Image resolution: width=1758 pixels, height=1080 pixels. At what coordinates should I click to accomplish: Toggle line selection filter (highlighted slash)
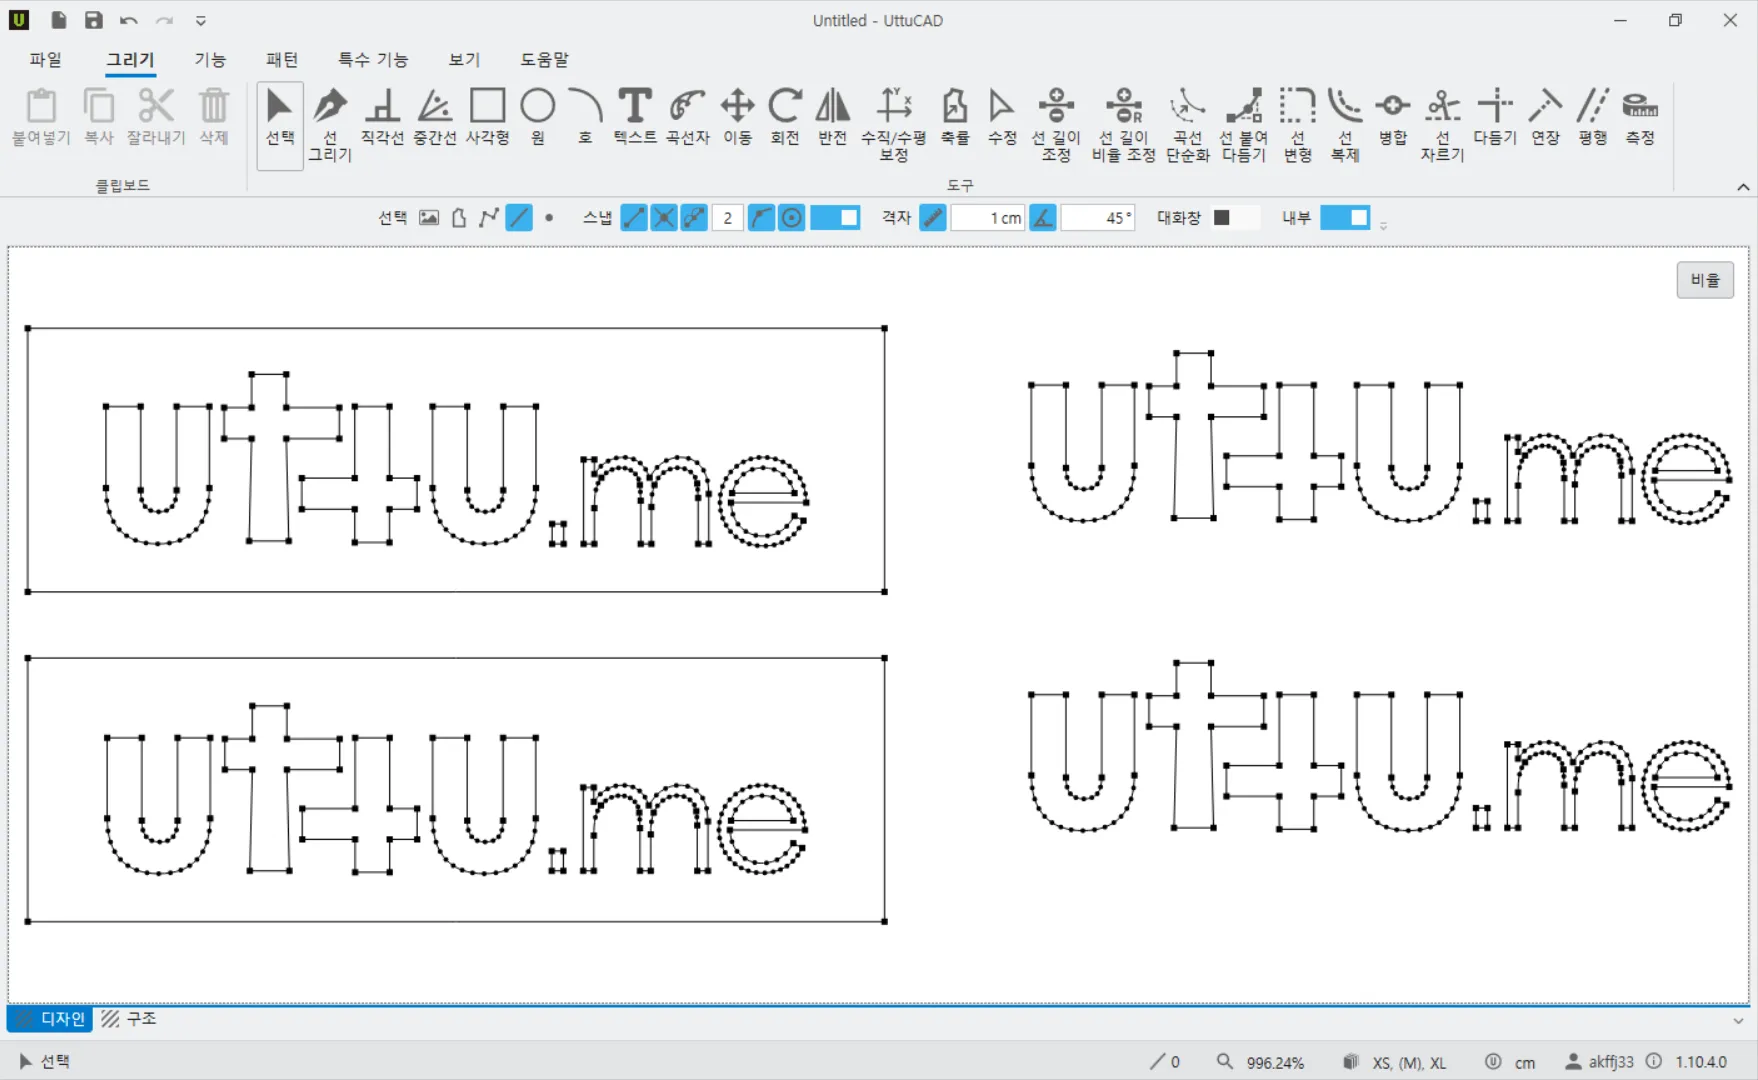(x=519, y=217)
